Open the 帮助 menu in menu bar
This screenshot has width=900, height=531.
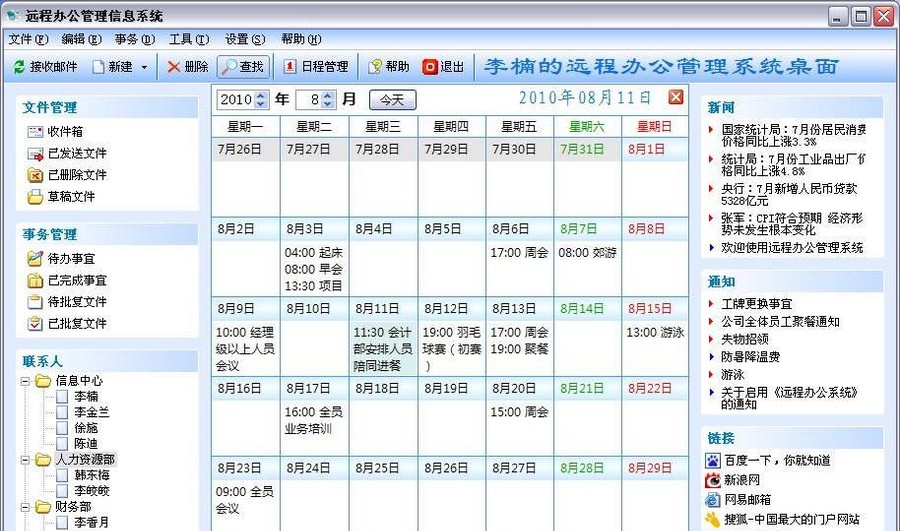pyautogui.click(x=301, y=39)
